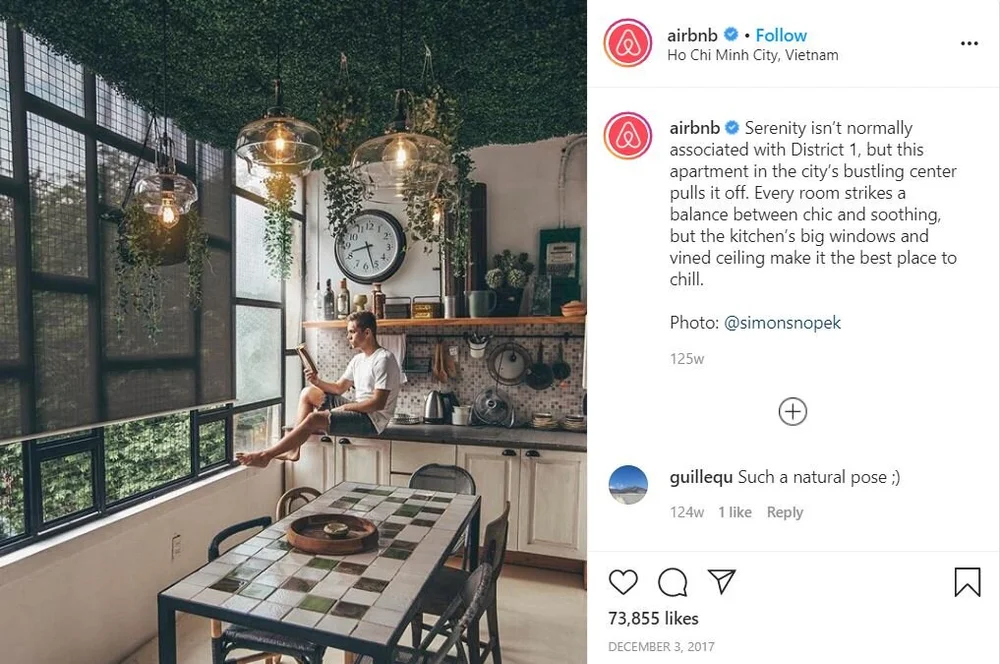This screenshot has height=664, width=1000.
Task: Click the kitchen apartment photo
Action: coord(293,332)
